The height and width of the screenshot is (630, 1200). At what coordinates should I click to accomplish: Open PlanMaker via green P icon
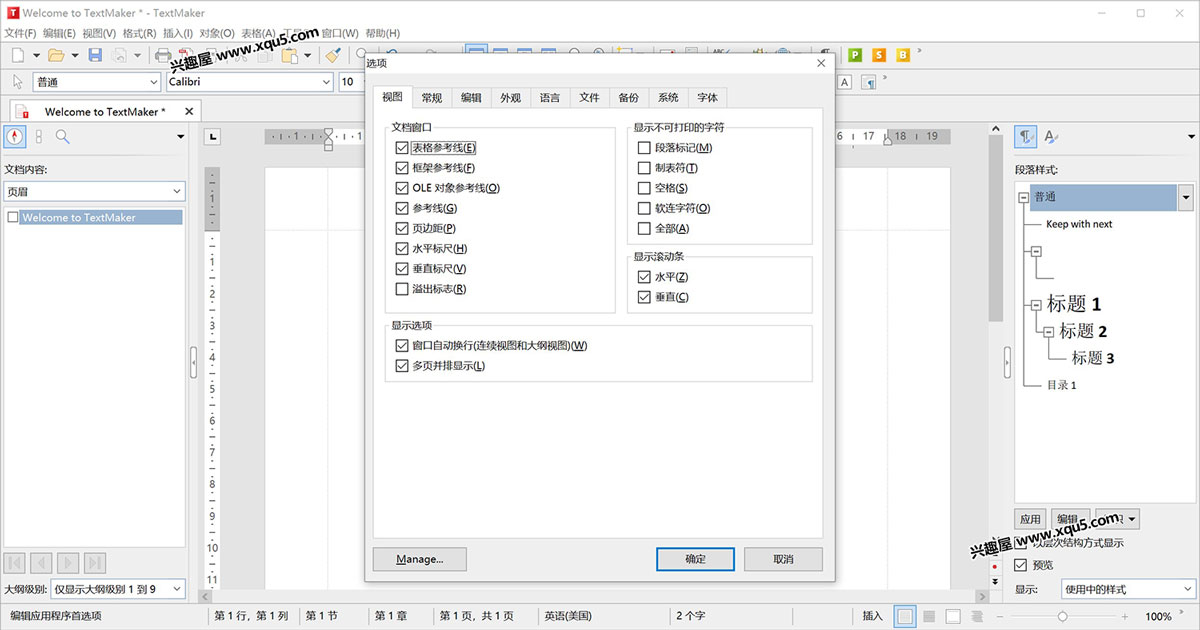tap(855, 56)
